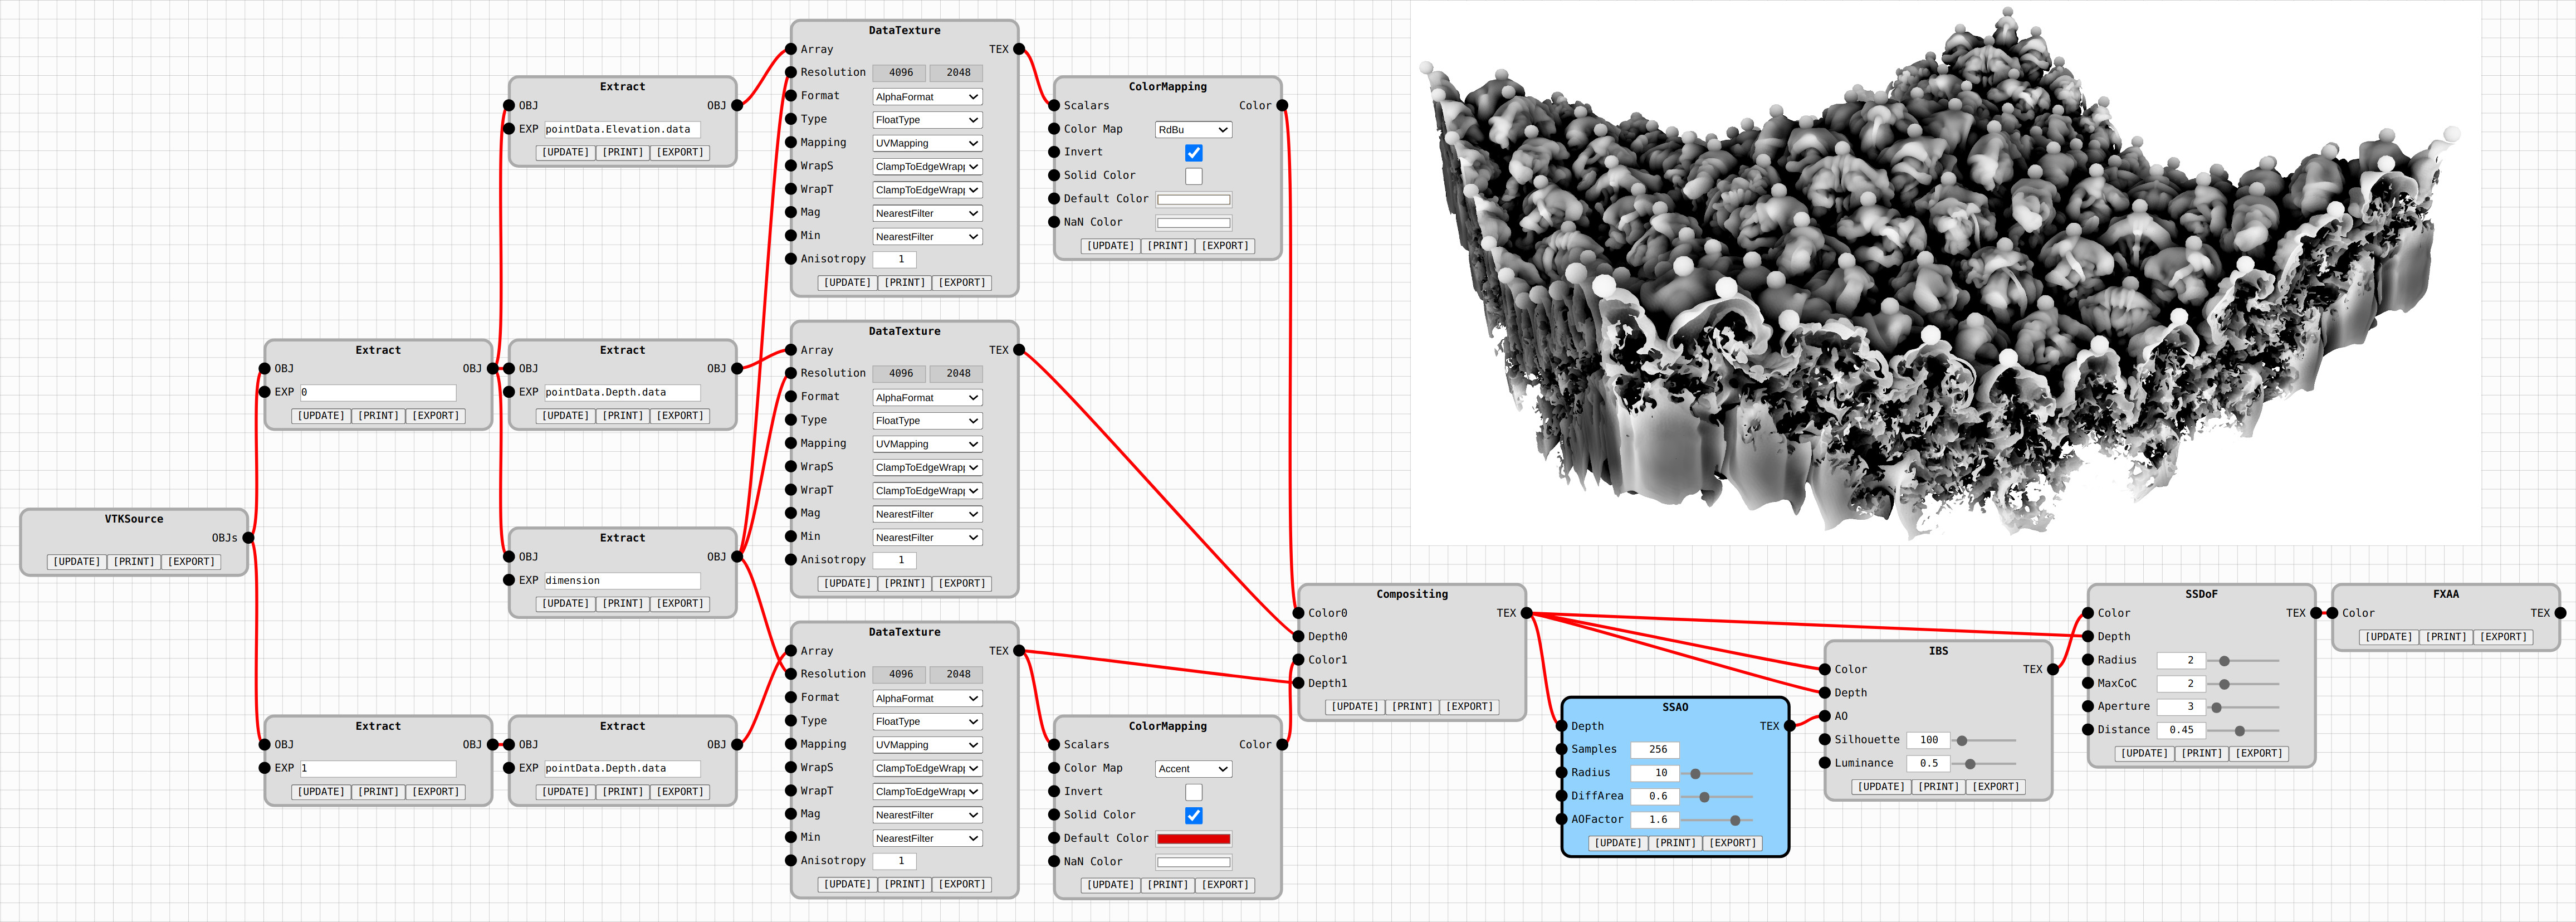This screenshot has height=922, width=2576.
Task: Click the IBS AO input port
Action: click(1825, 716)
